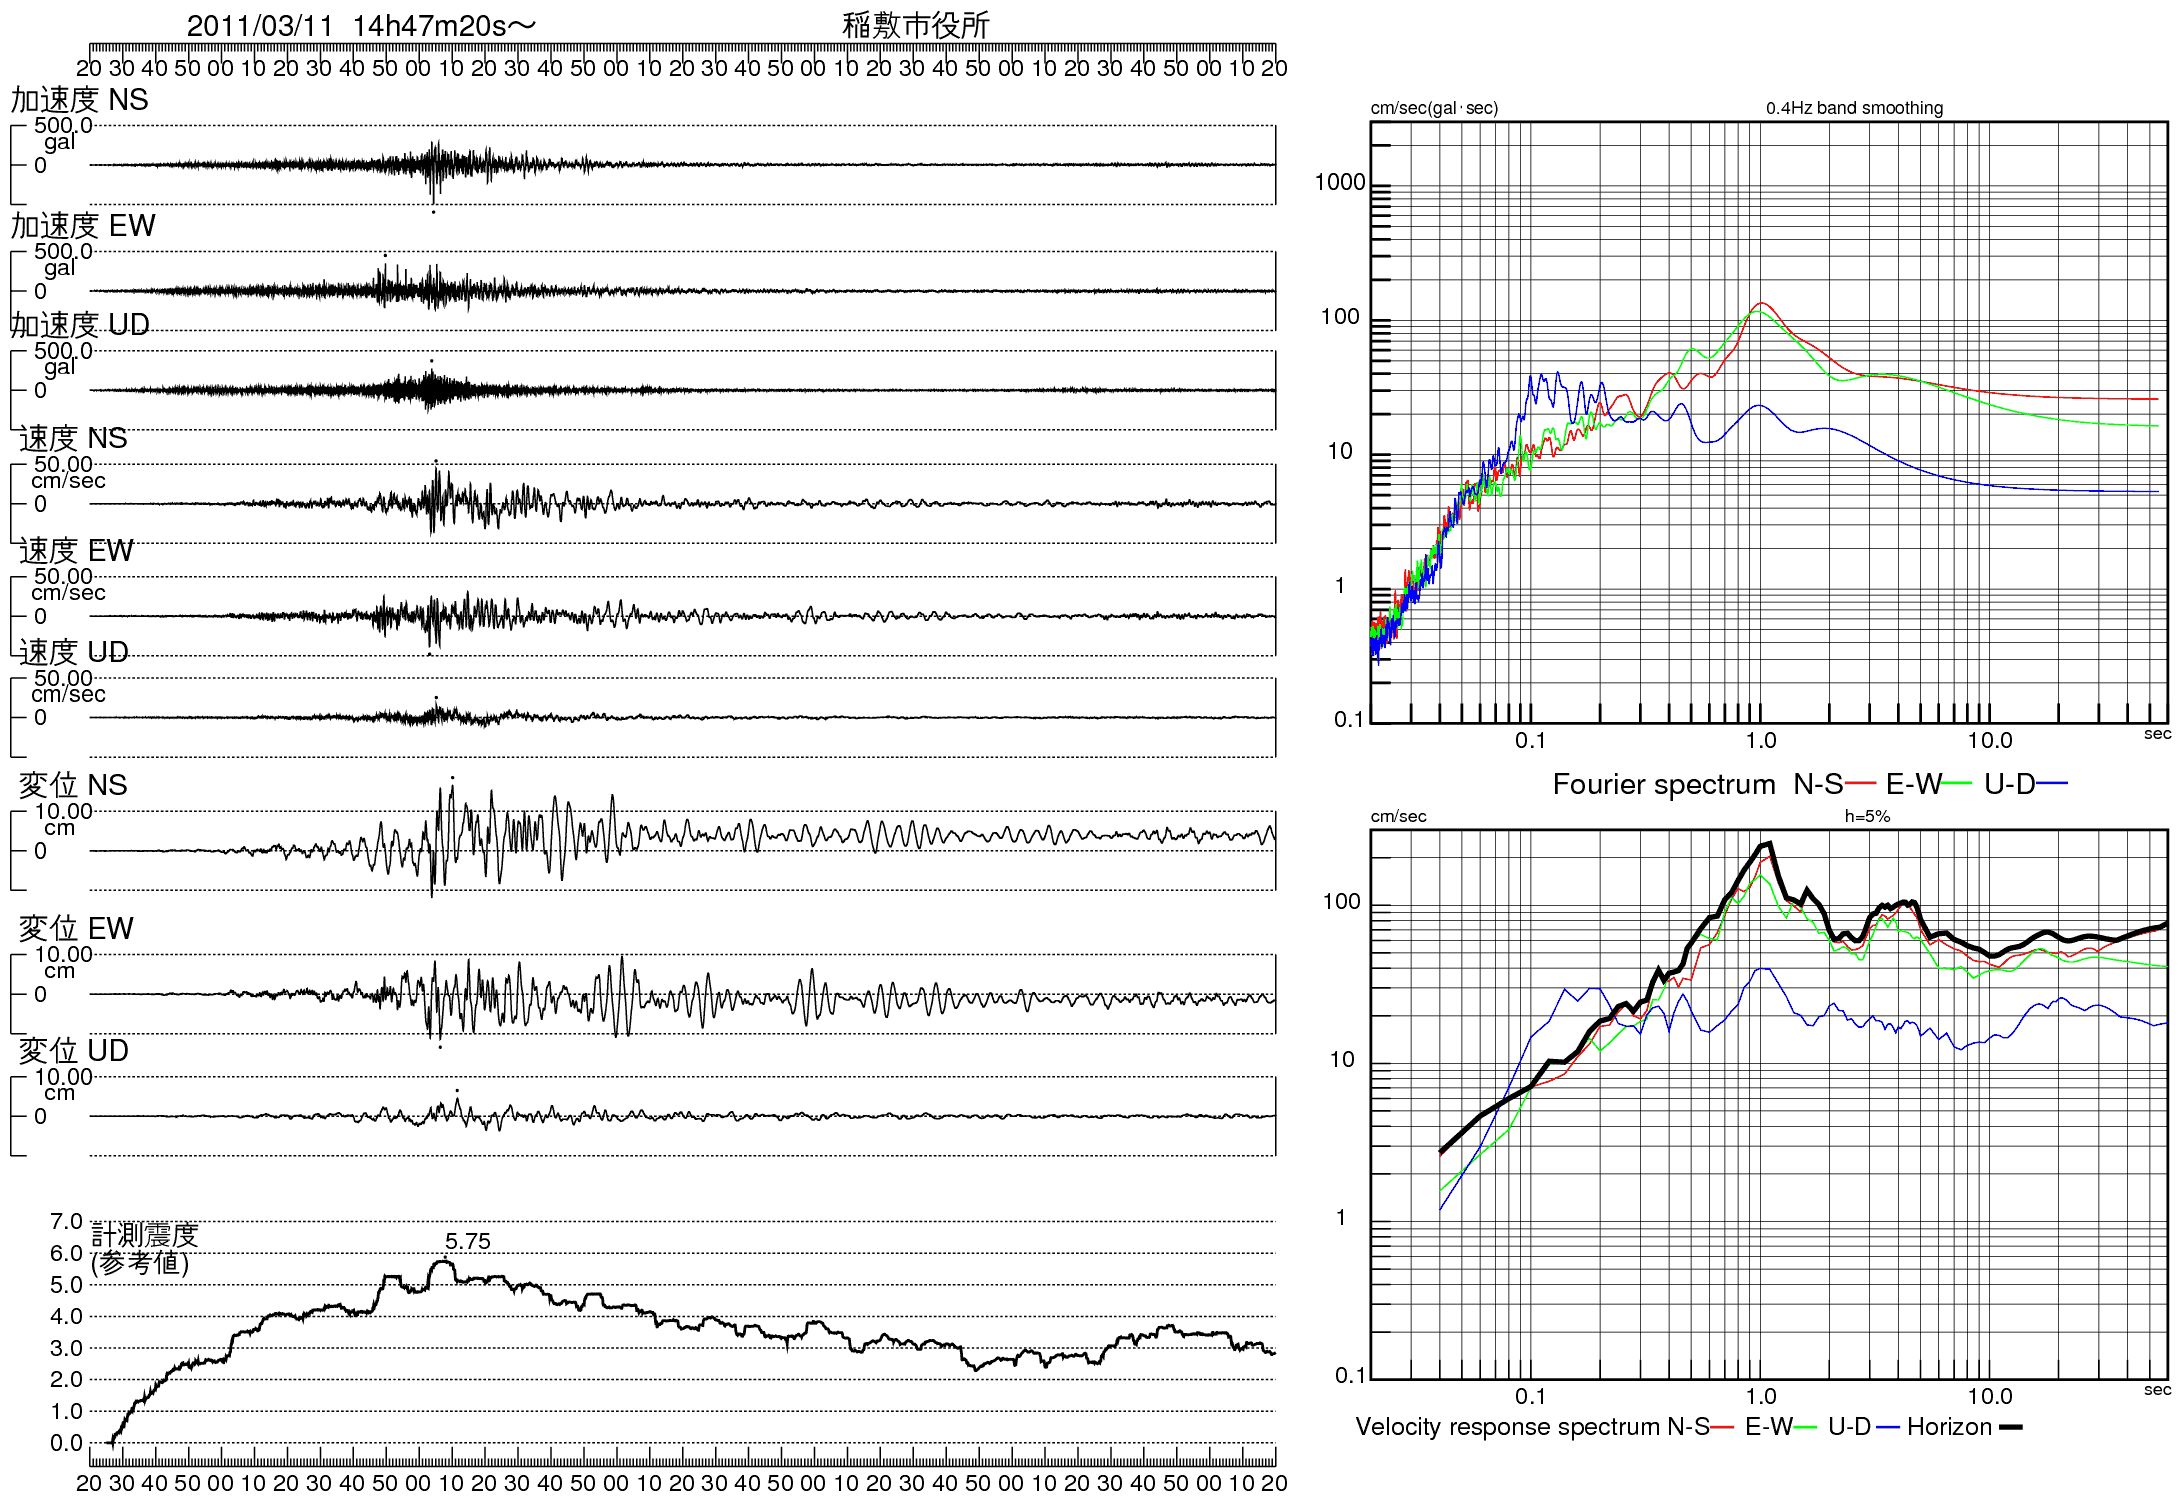Select the 速度 EW waveform label

[x=76, y=551]
